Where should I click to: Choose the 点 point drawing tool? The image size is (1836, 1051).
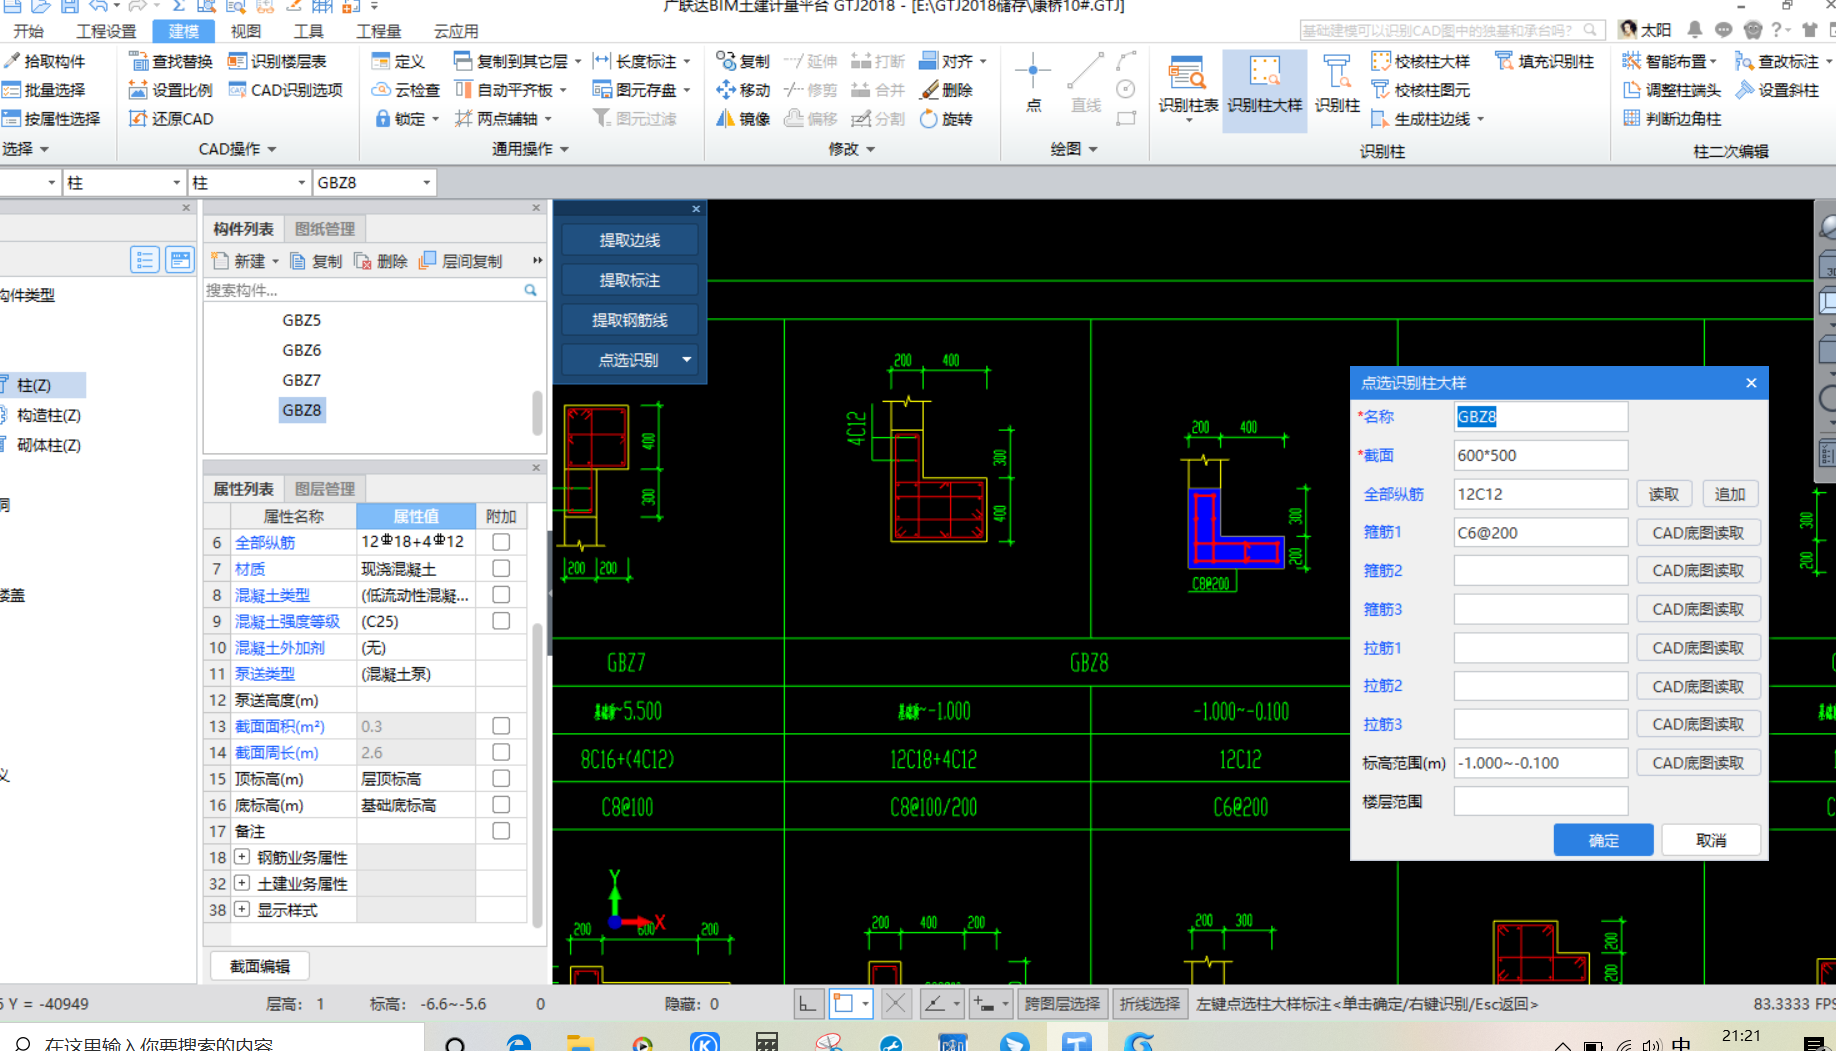click(1033, 84)
